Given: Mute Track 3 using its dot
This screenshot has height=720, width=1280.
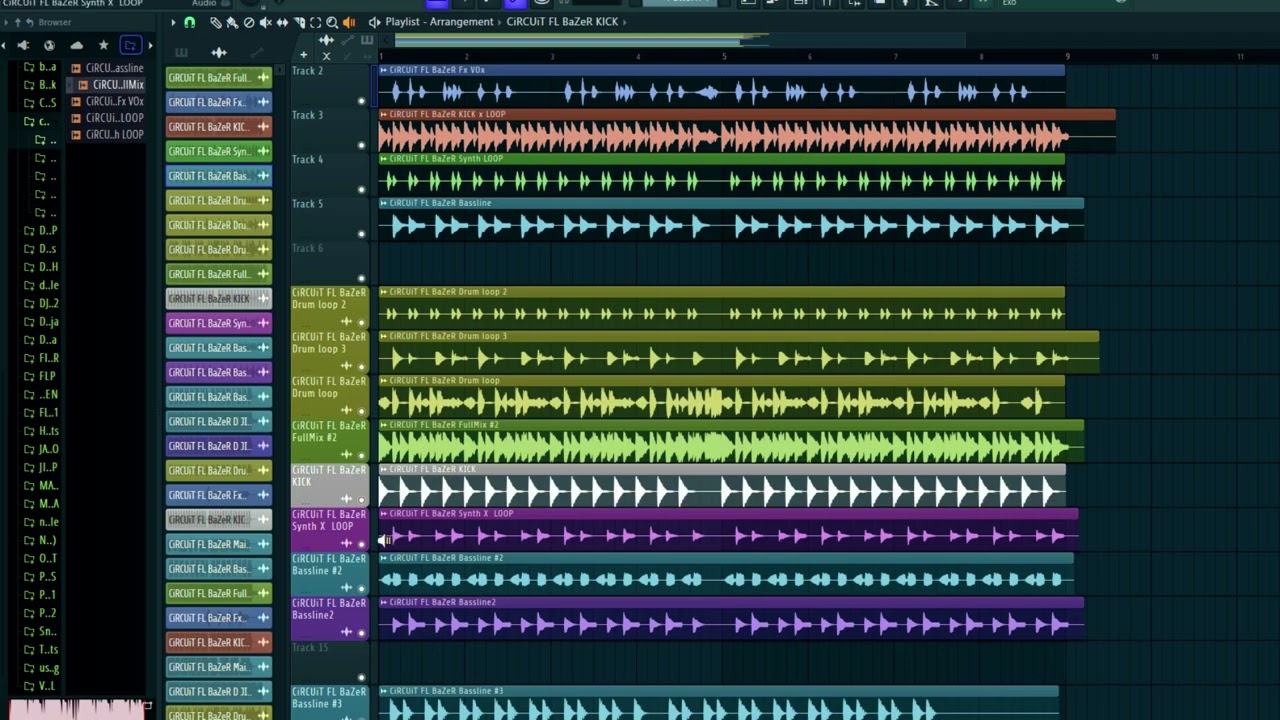Looking at the screenshot, I should click(x=362, y=145).
